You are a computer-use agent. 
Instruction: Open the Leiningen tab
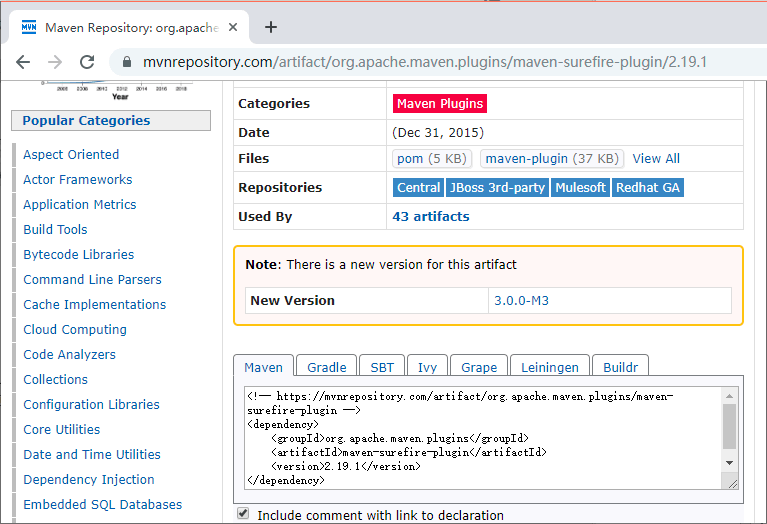tap(550, 367)
